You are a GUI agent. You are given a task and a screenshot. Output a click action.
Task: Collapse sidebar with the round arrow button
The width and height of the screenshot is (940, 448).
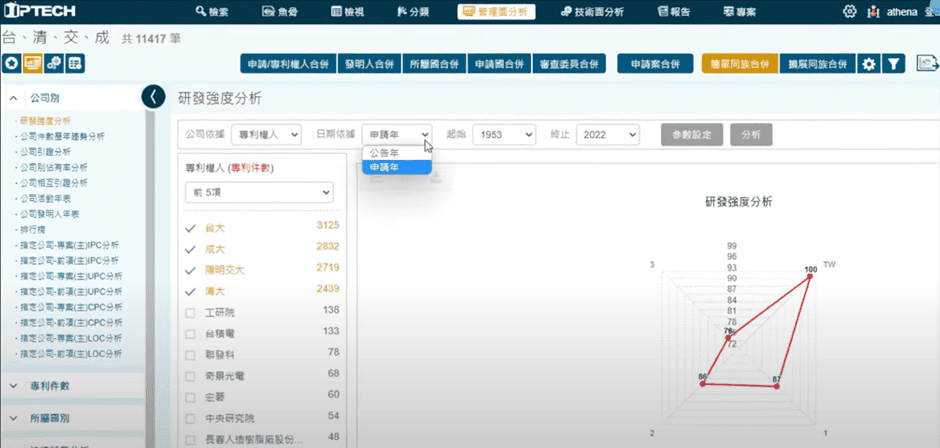pyautogui.click(x=153, y=96)
